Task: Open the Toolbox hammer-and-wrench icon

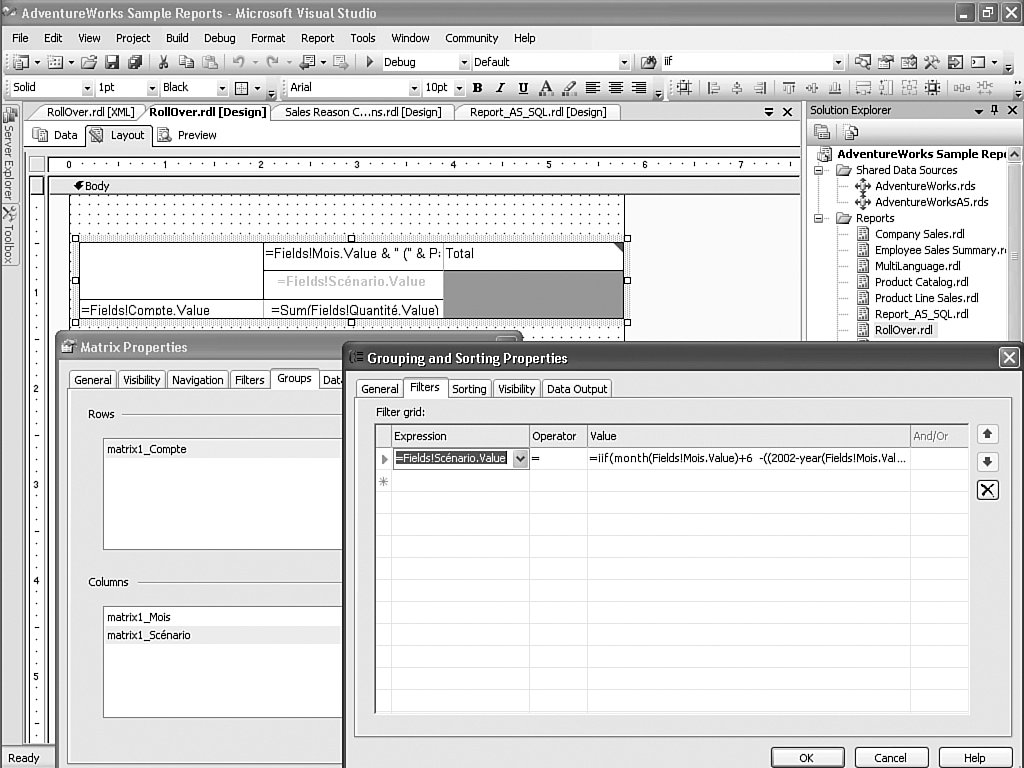Action: coord(931,62)
